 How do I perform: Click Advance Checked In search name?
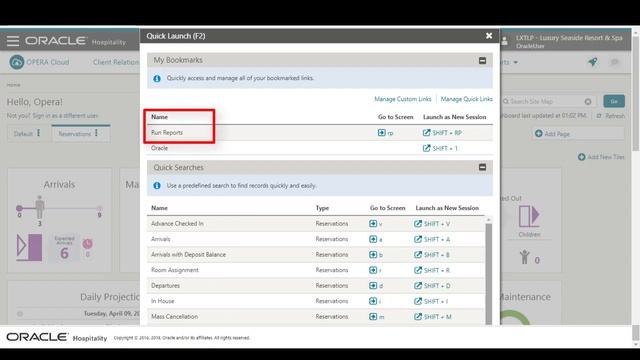pyautogui.click(x=177, y=224)
